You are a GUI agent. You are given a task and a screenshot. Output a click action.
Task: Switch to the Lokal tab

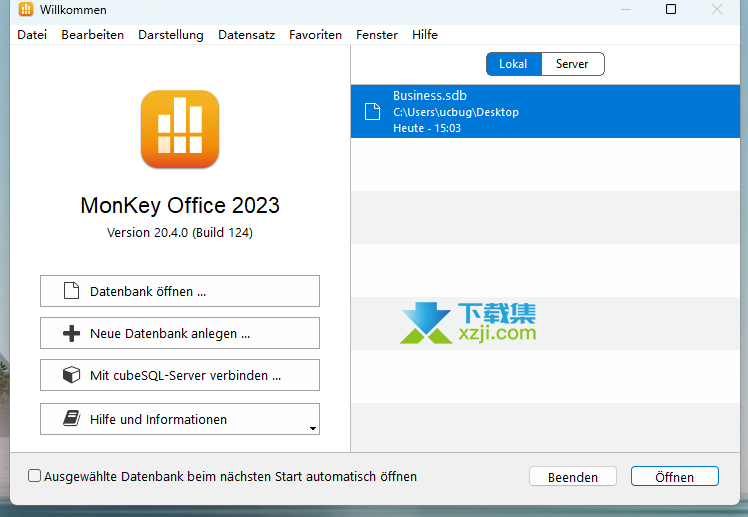(514, 64)
